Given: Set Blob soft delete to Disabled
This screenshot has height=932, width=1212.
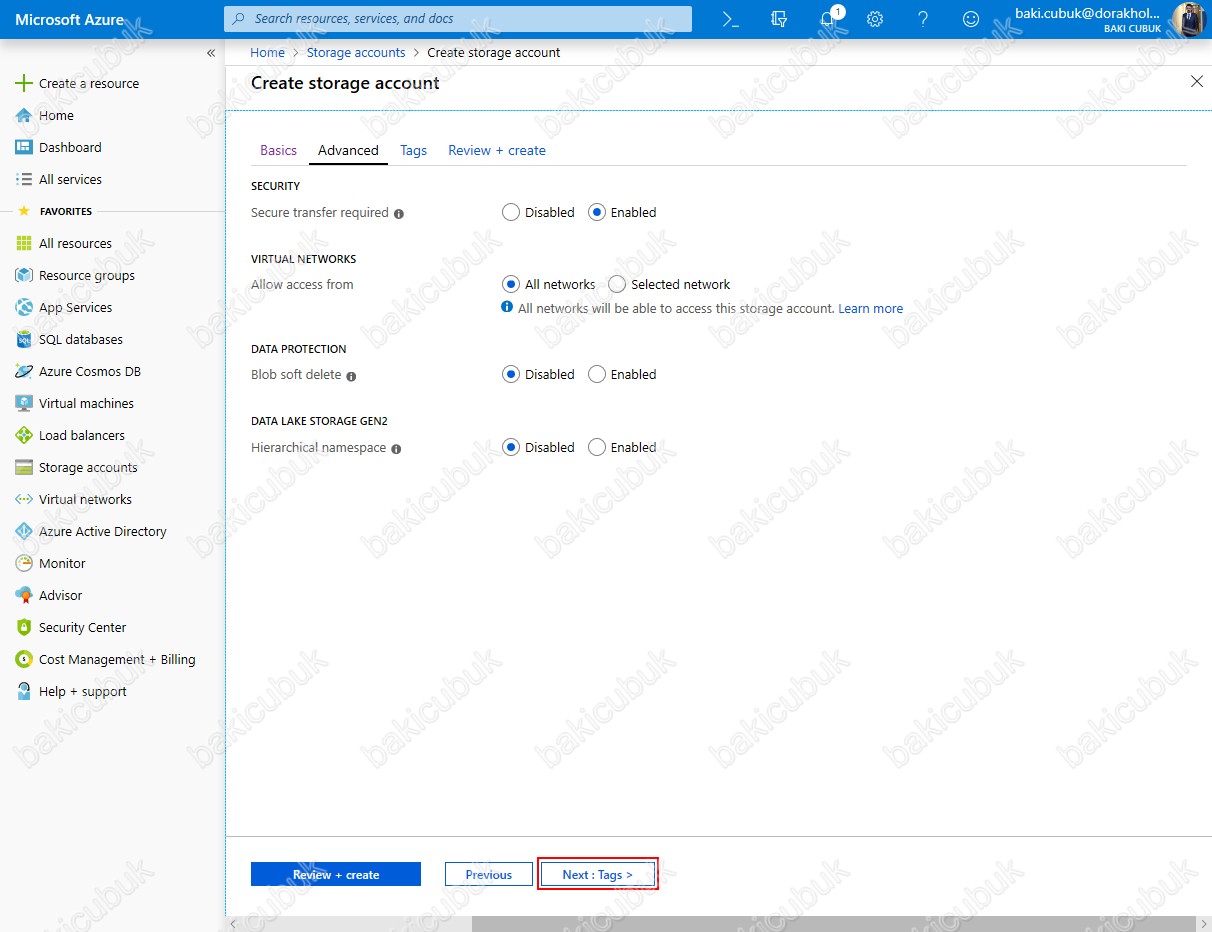Looking at the screenshot, I should (511, 374).
